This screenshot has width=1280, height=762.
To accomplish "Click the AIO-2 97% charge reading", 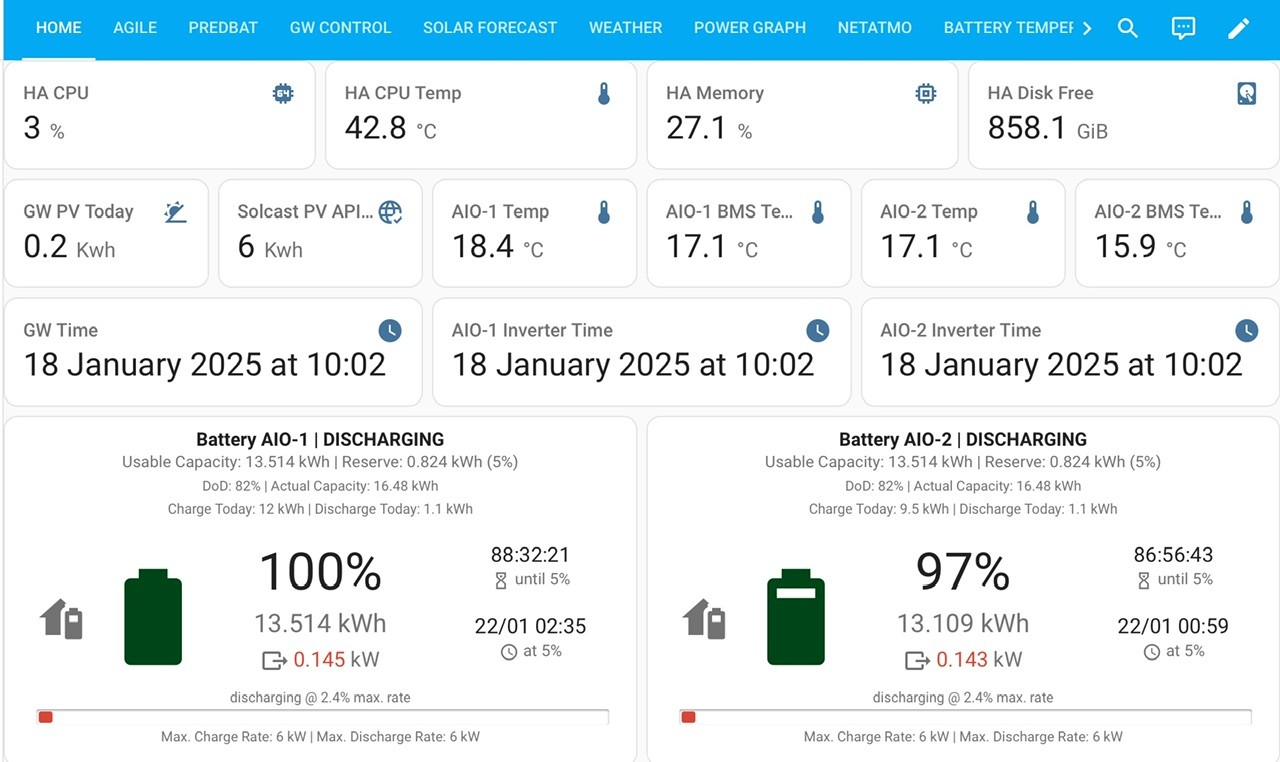I will pos(963,571).
